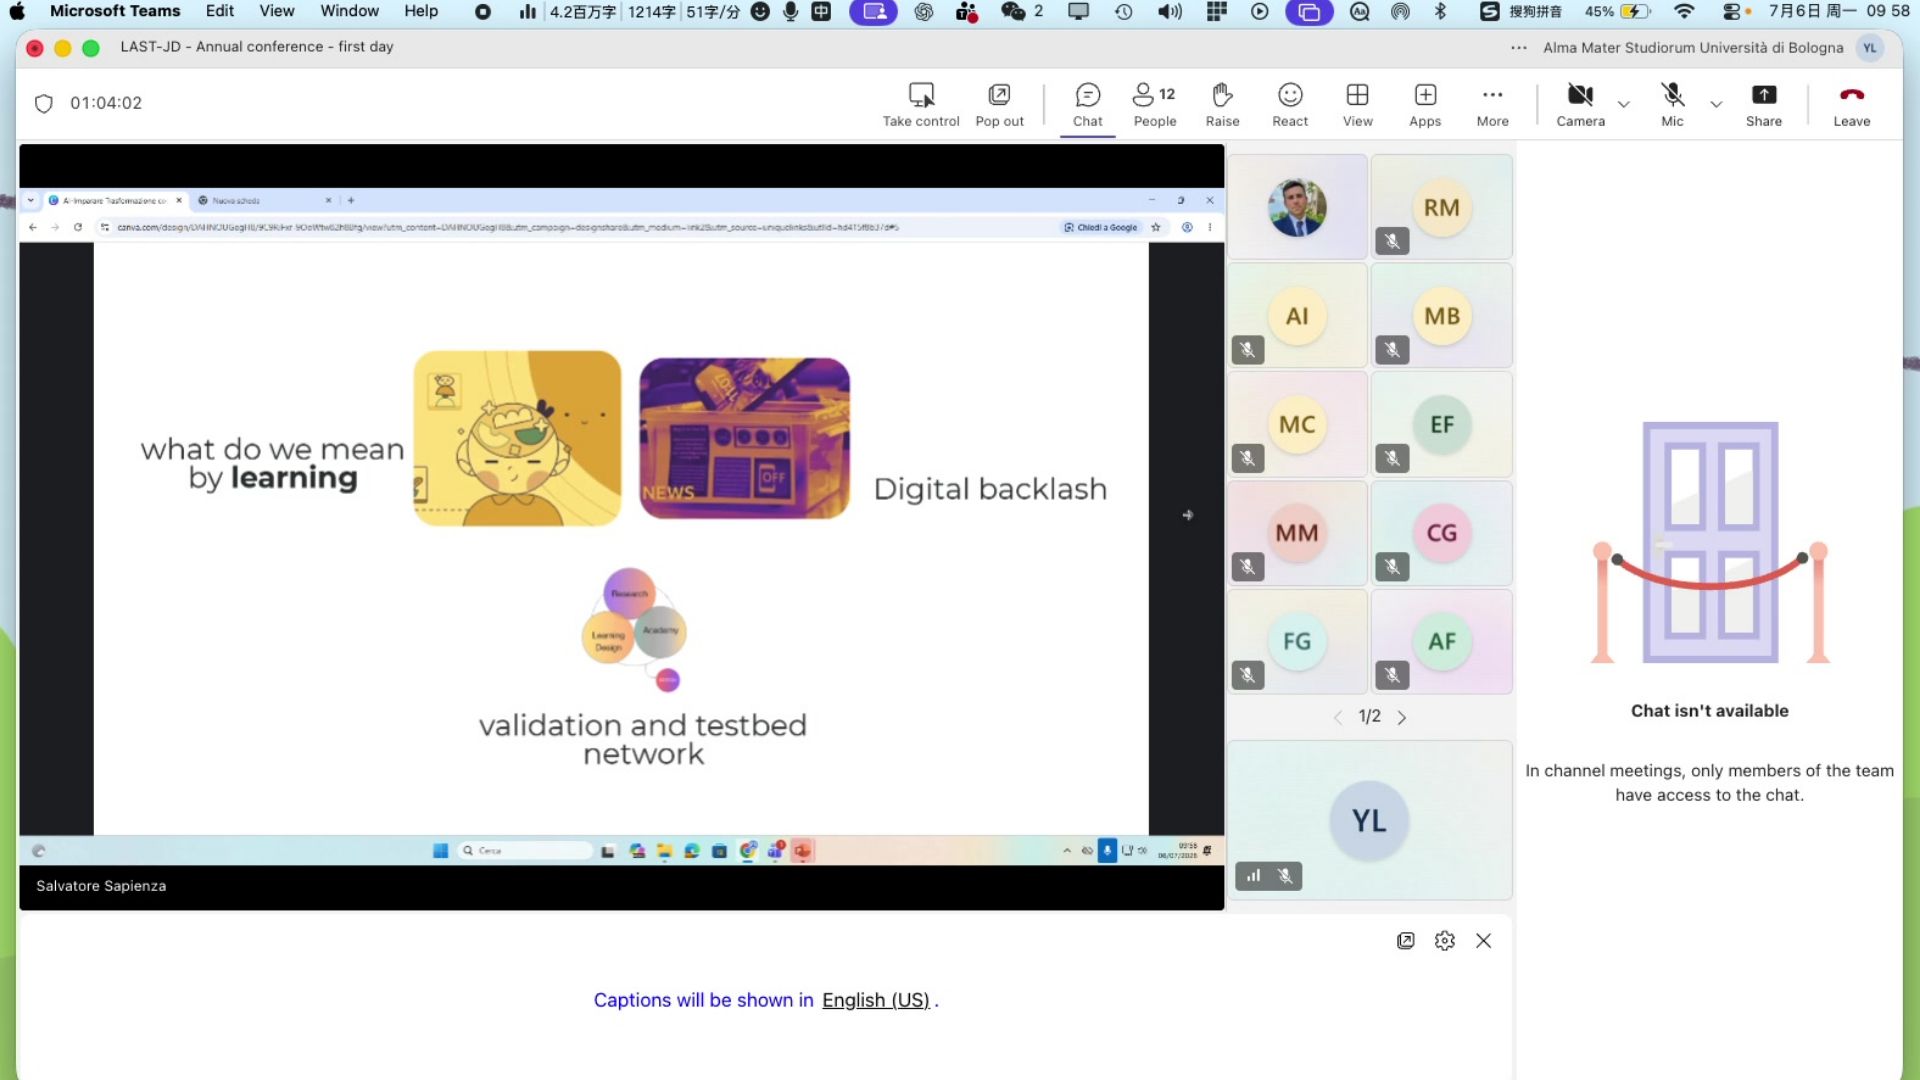1920x1080 pixels.
Task: Unmute the Mic
Action: 1672,105
